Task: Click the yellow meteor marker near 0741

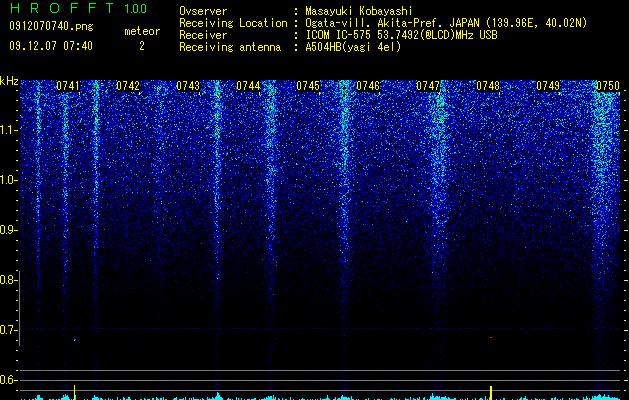Action: click(x=74, y=392)
